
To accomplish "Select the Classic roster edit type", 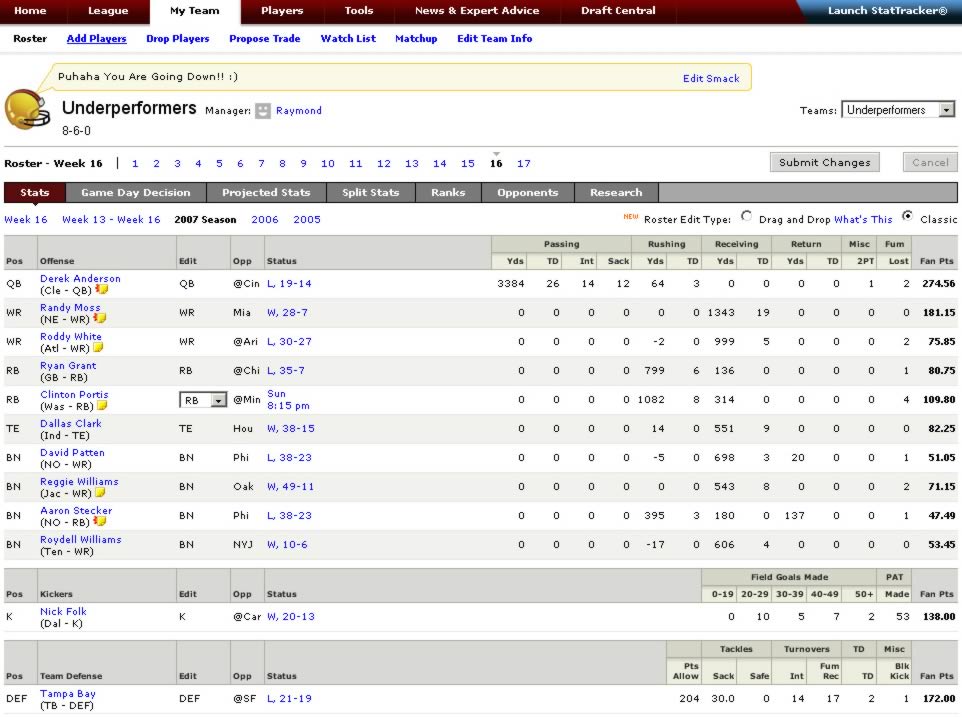I will [907, 216].
